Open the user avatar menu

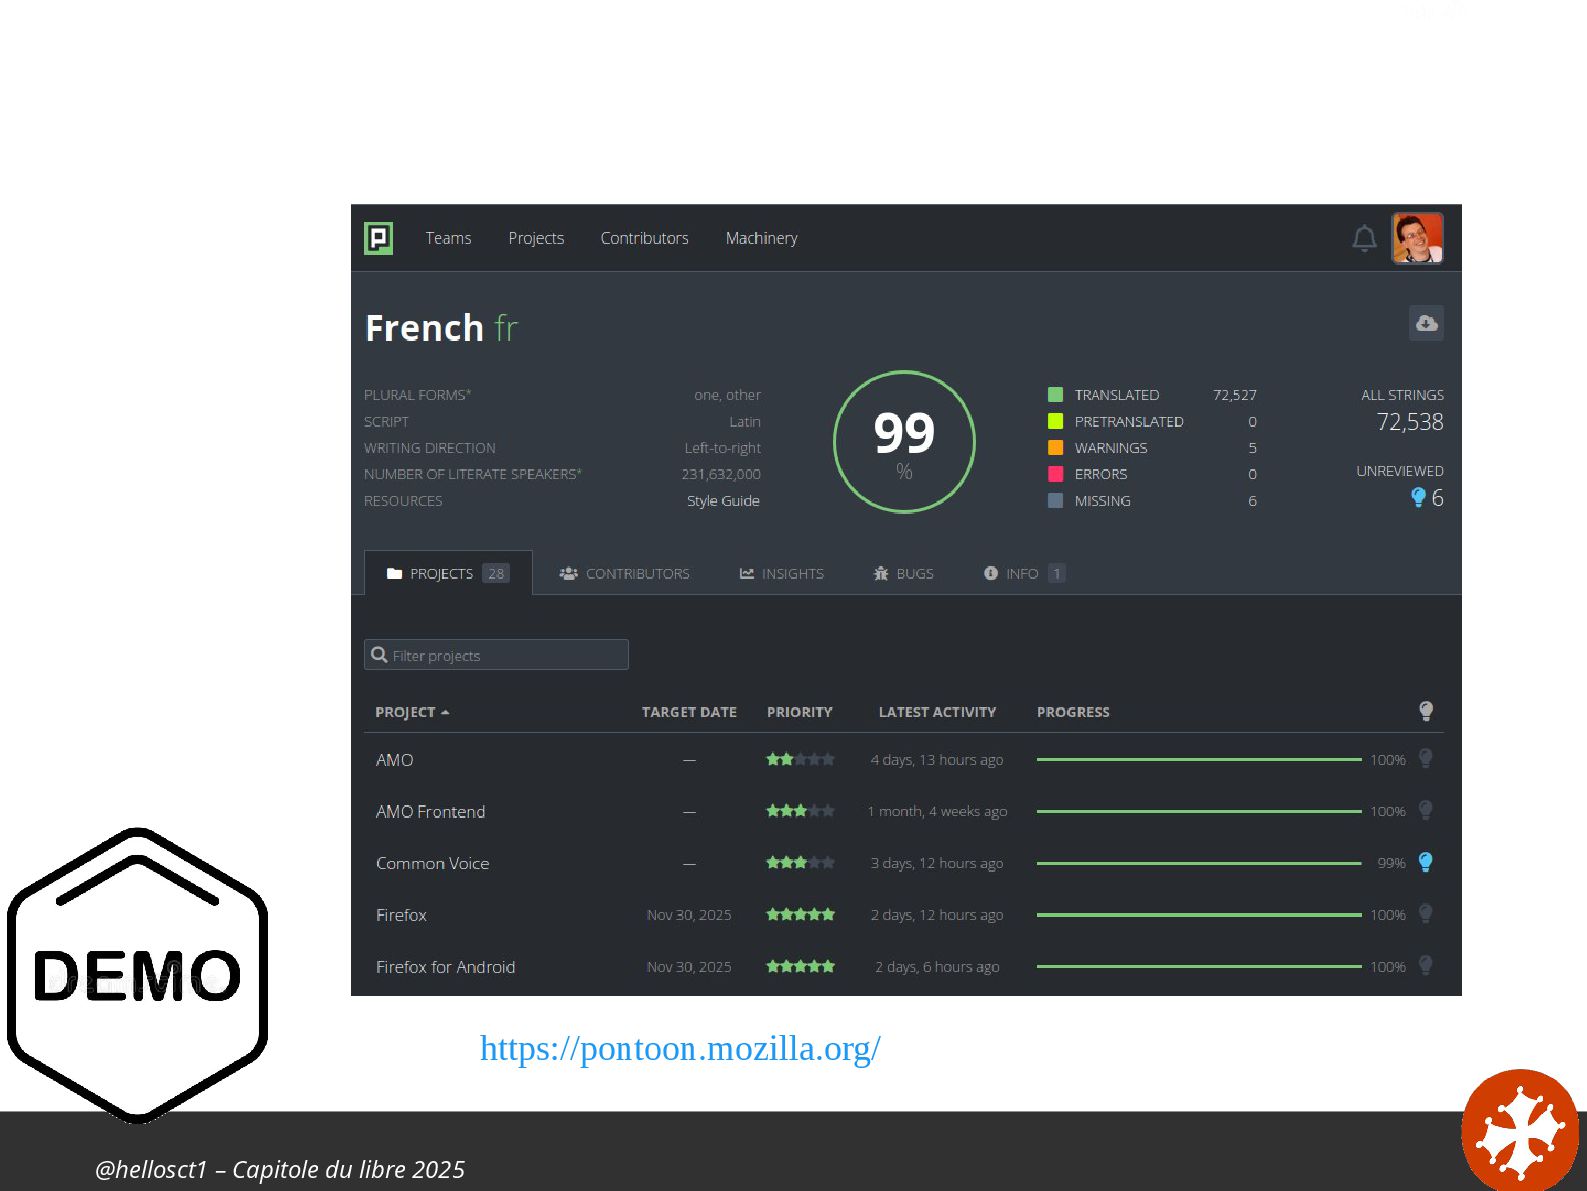pyautogui.click(x=1417, y=238)
